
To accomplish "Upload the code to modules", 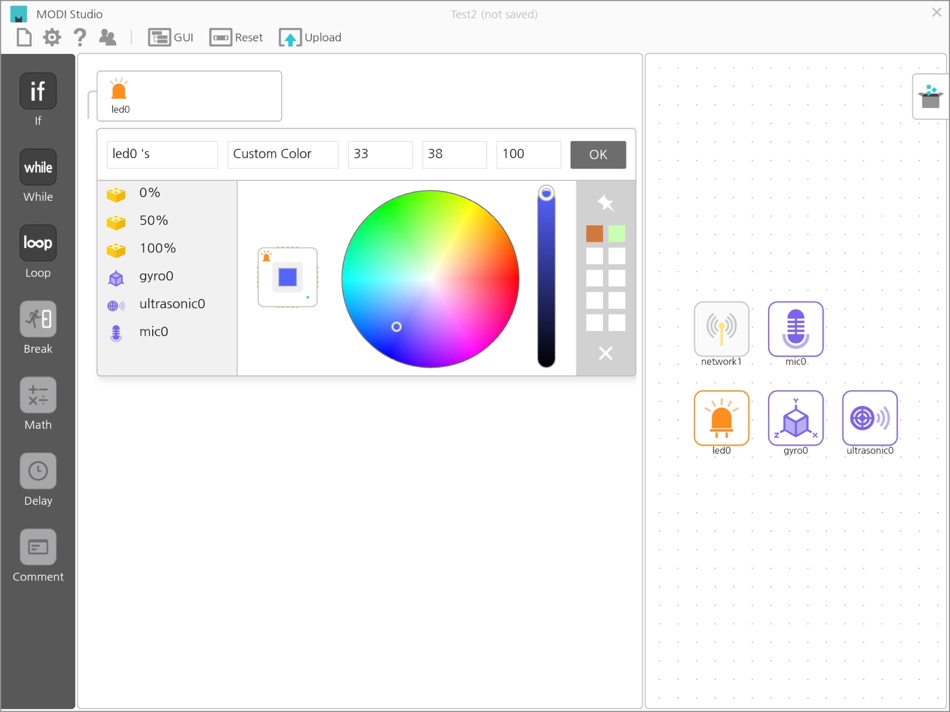I will coord(310,38).
